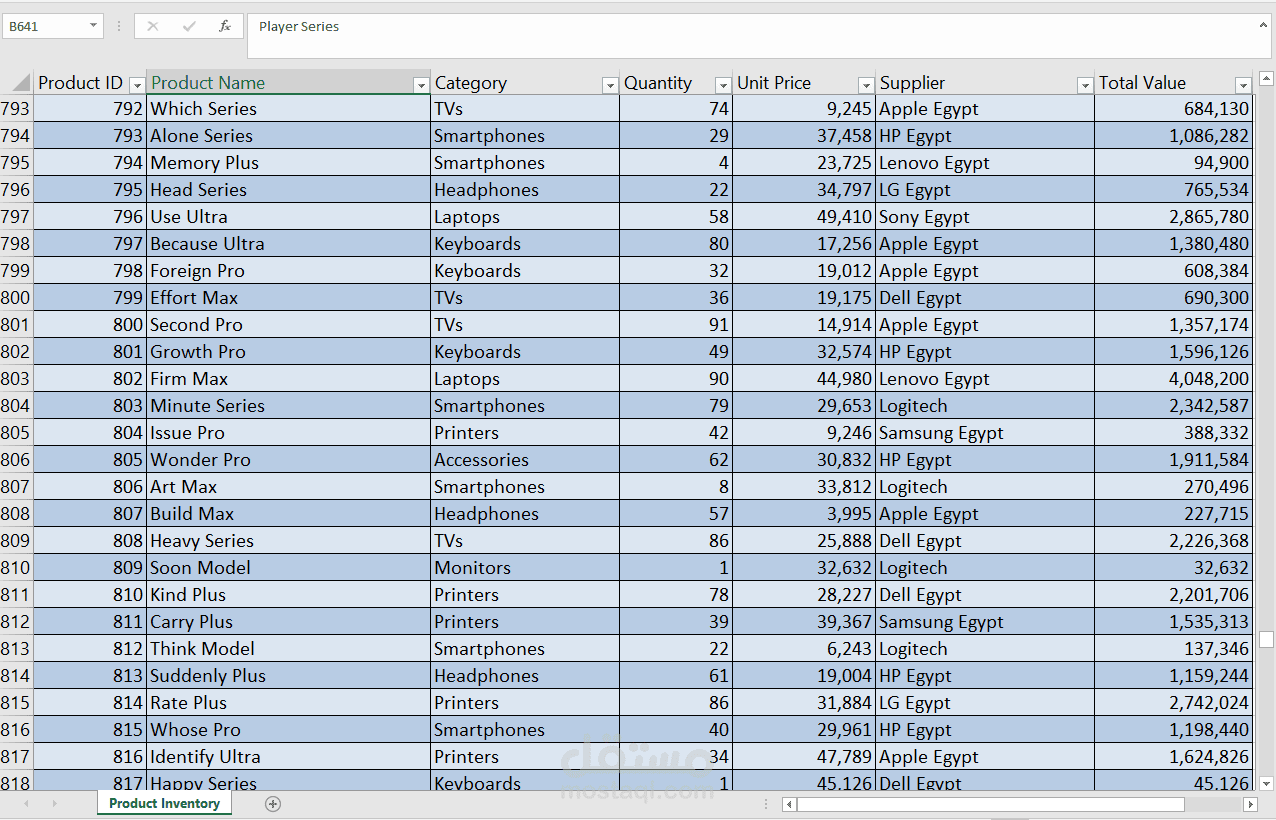Open the Total Value filter dropdown
The height and width of the screenshot is (820, 1276).
tap(1243, 85)
